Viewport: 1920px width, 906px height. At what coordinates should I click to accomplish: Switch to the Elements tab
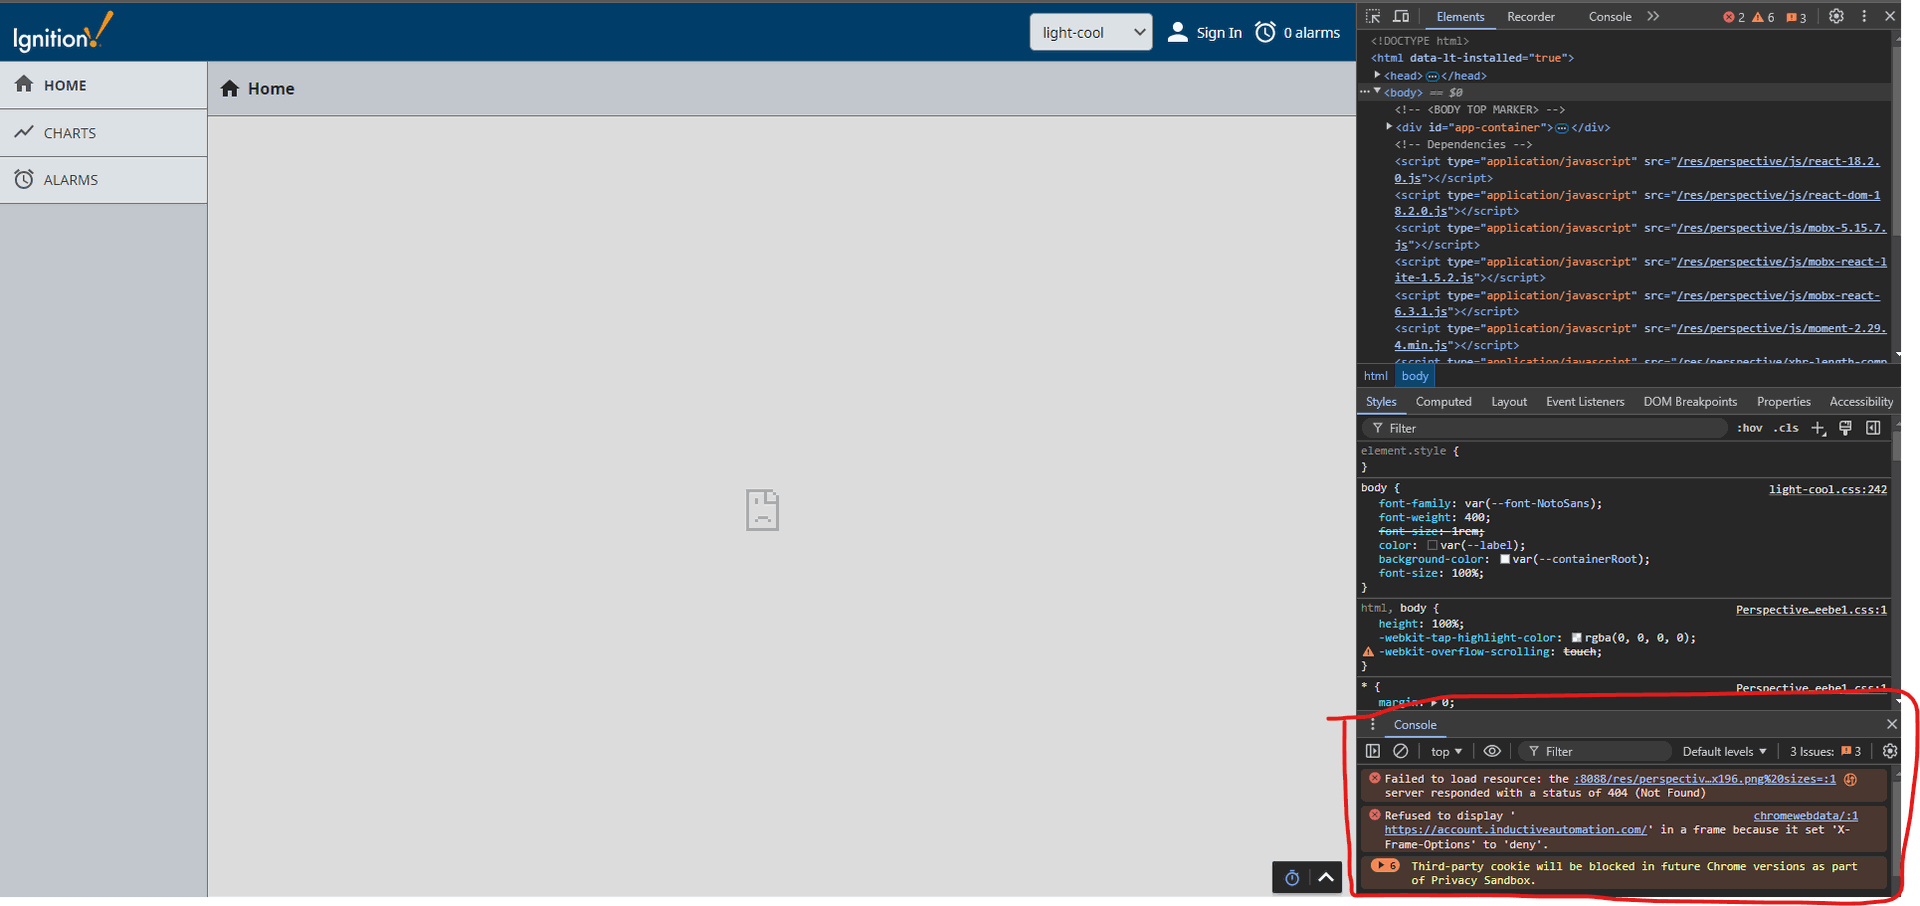[1460, 16]
